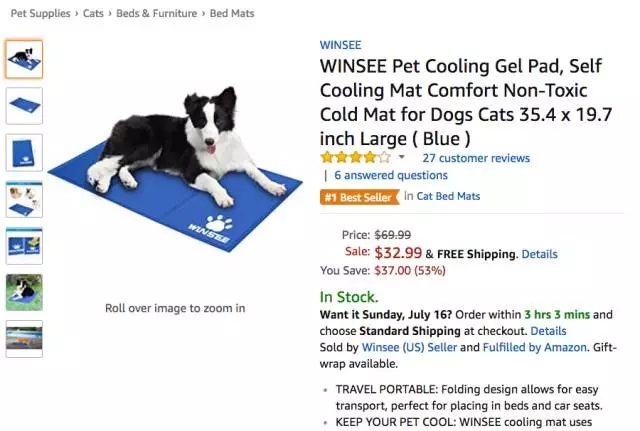The width and height of the screenshot is (640, 431).
Task: Click the star rating icons
Action: point(356,157)
